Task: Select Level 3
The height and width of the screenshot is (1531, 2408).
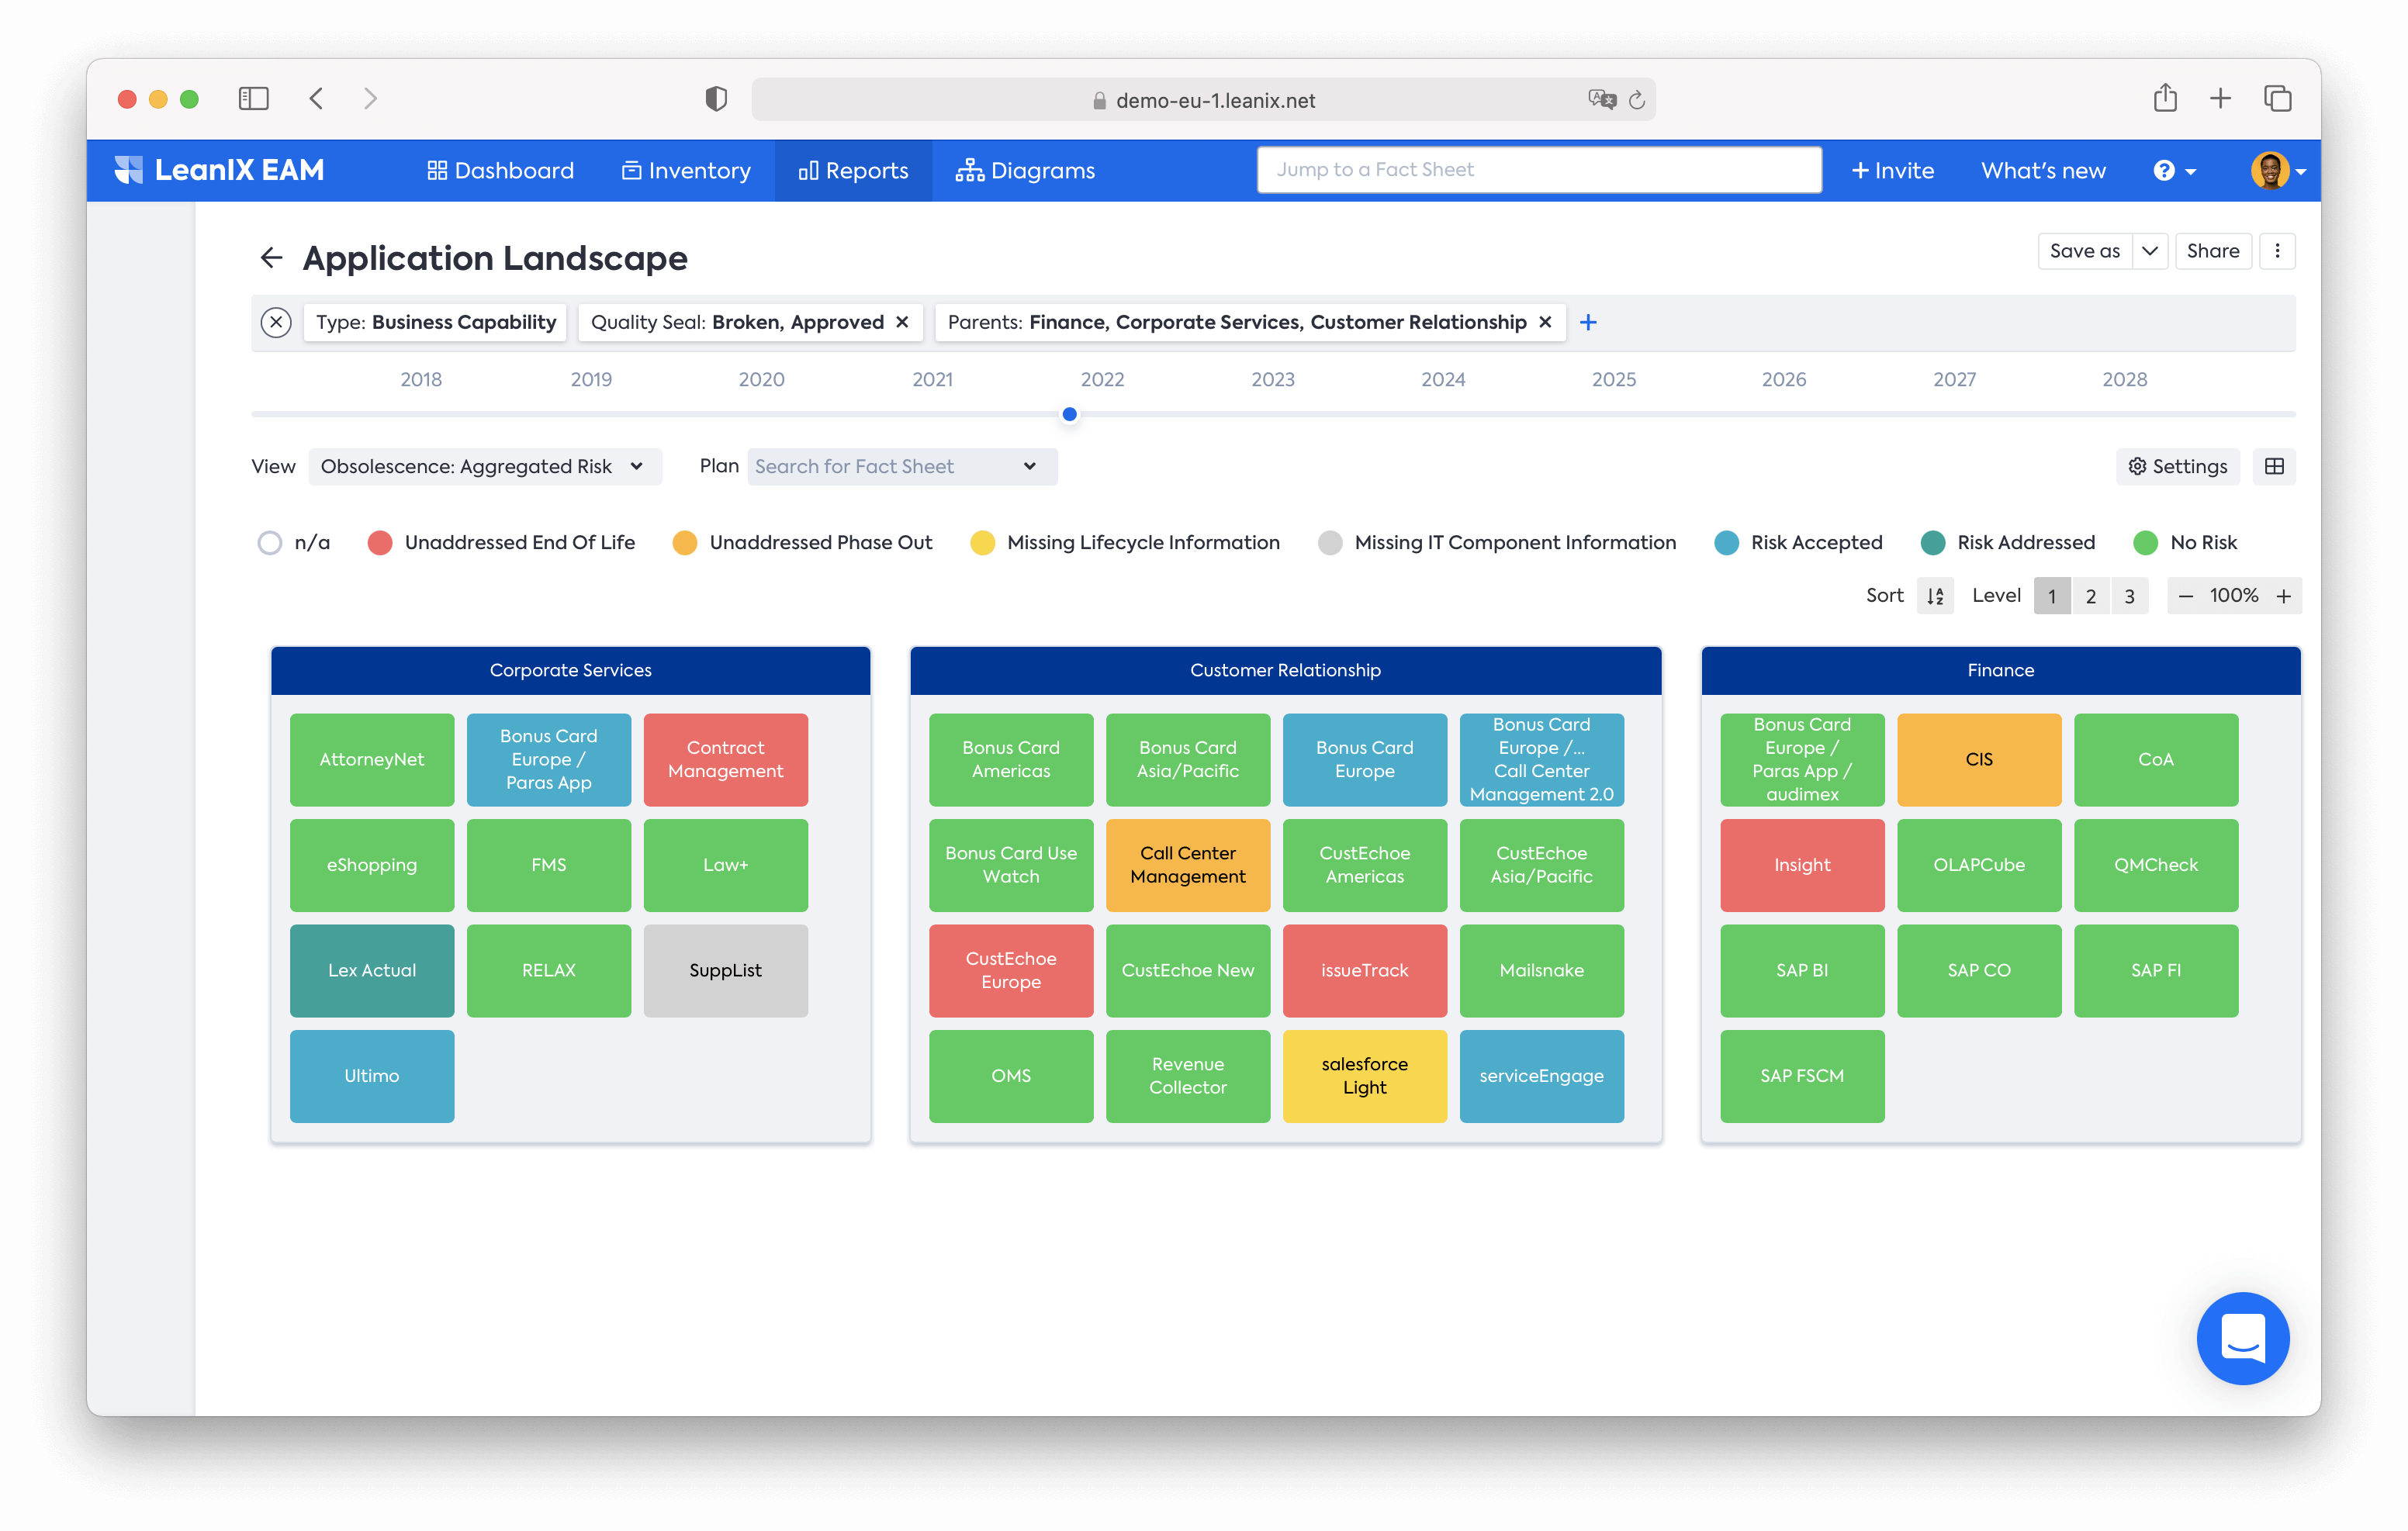Action: point(2129,596)
